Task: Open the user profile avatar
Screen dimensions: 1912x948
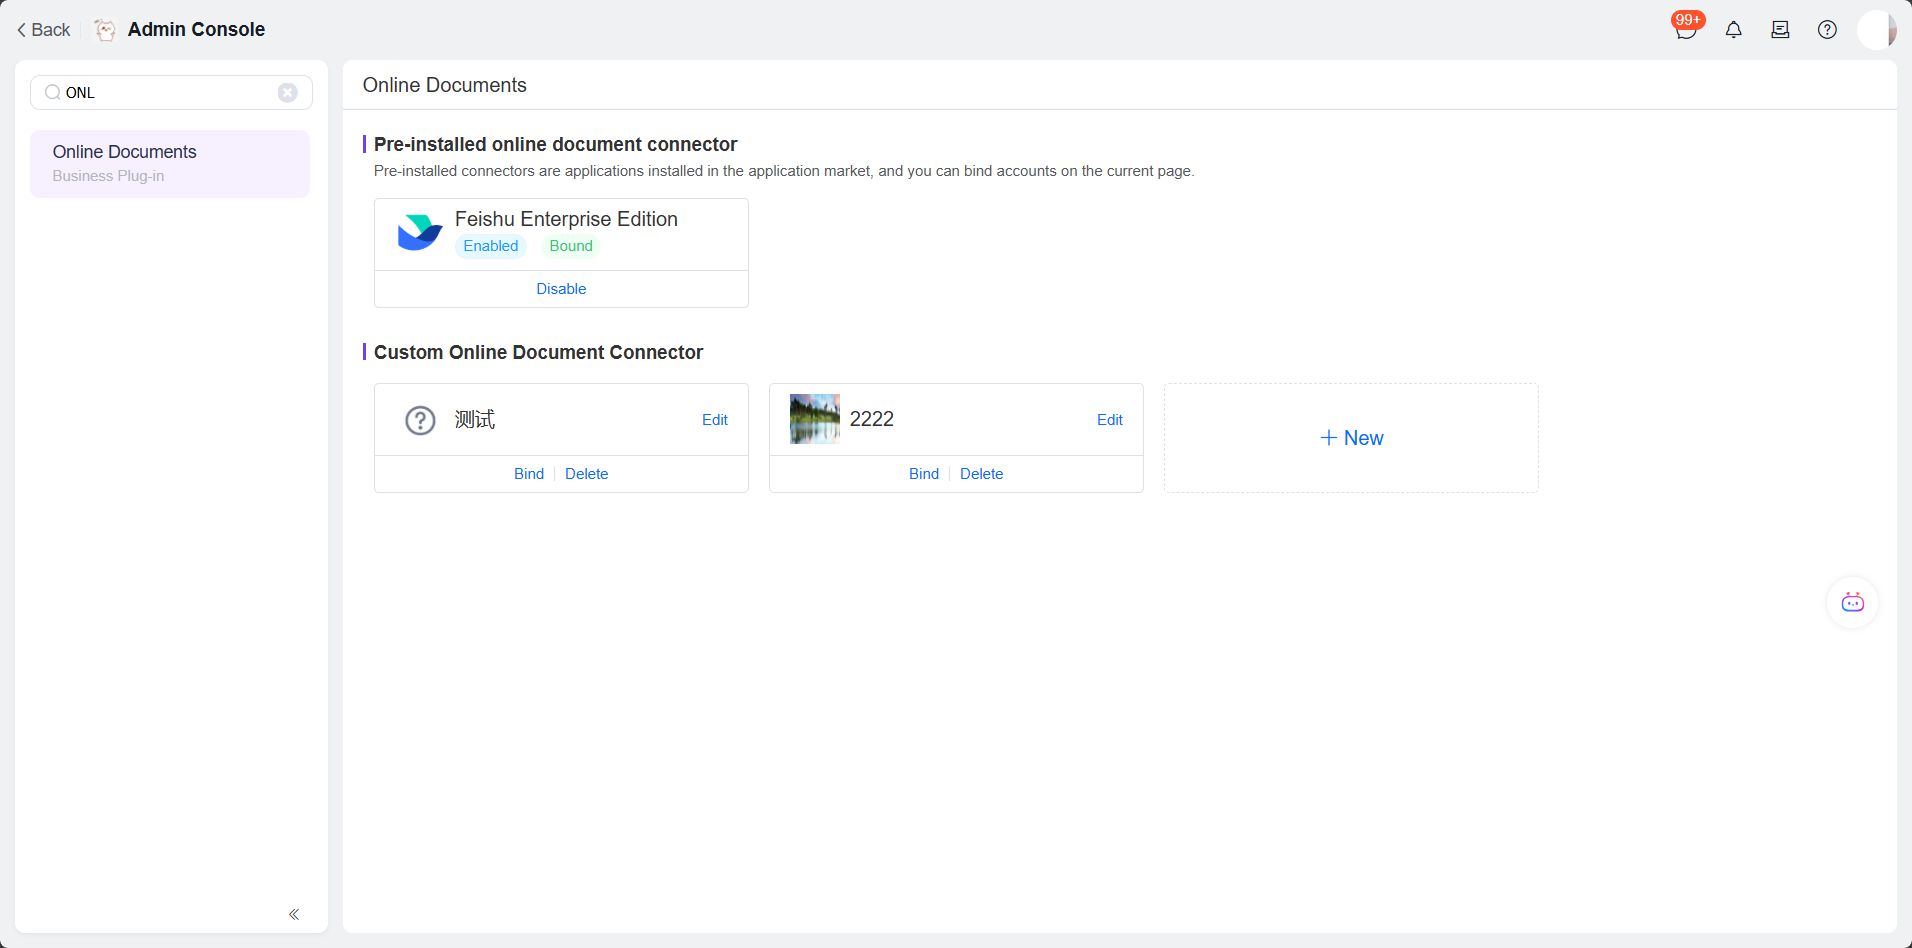Action: pos(1876,30)
